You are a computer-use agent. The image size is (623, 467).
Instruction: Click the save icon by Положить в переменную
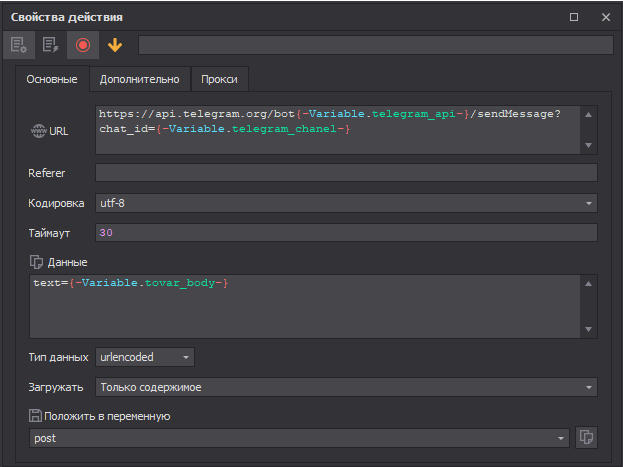(x=36, y=416)
